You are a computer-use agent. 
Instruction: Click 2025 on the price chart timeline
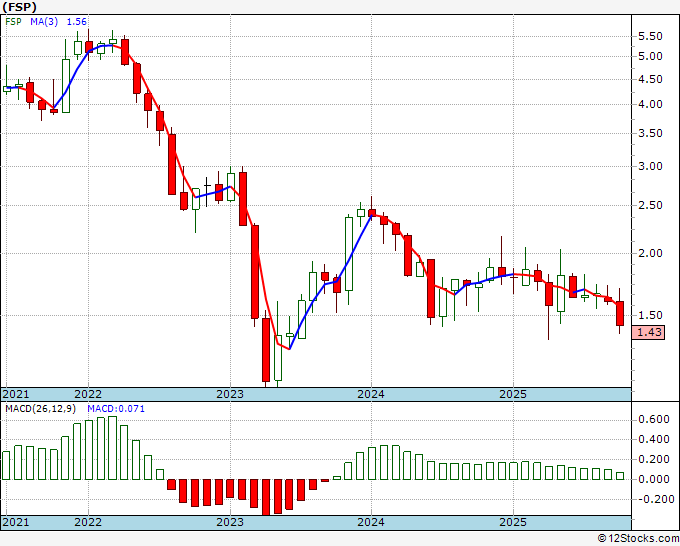tap(513, 394)
